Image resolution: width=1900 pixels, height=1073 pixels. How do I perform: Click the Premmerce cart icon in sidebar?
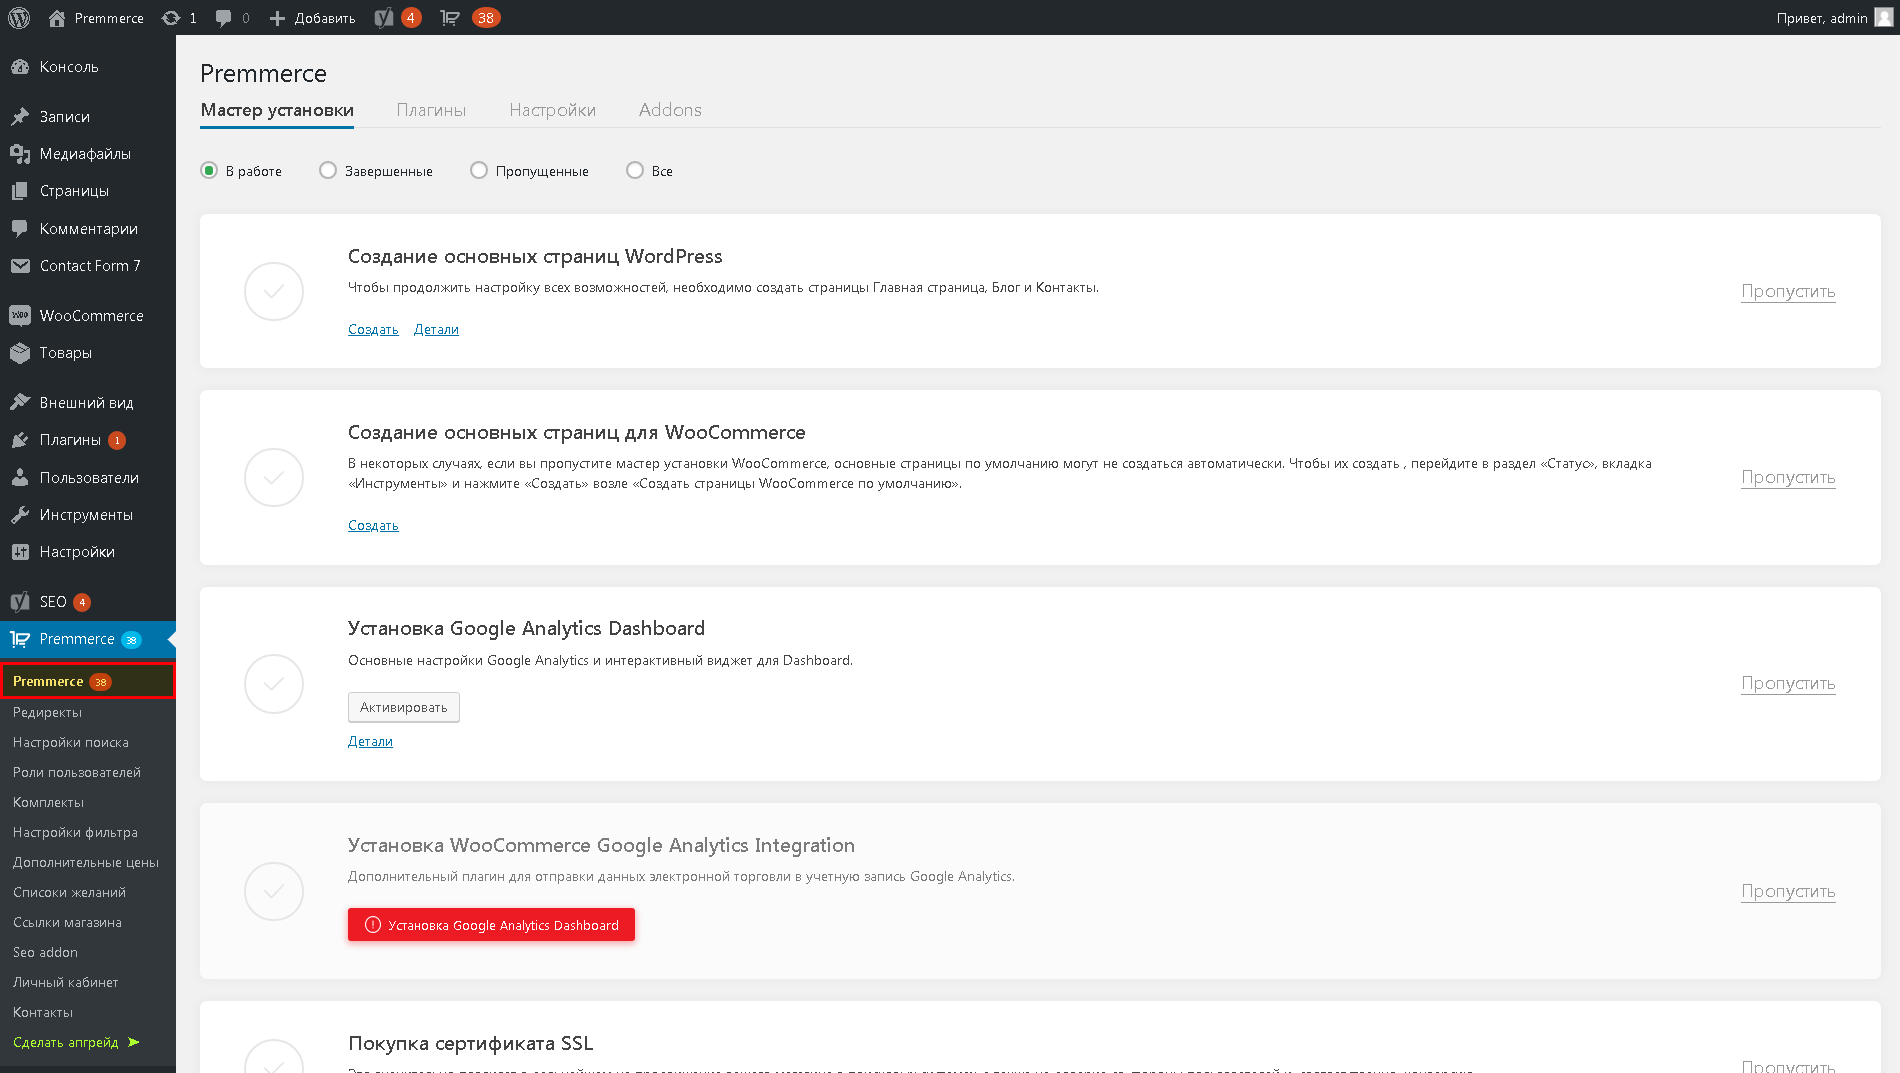20,639
